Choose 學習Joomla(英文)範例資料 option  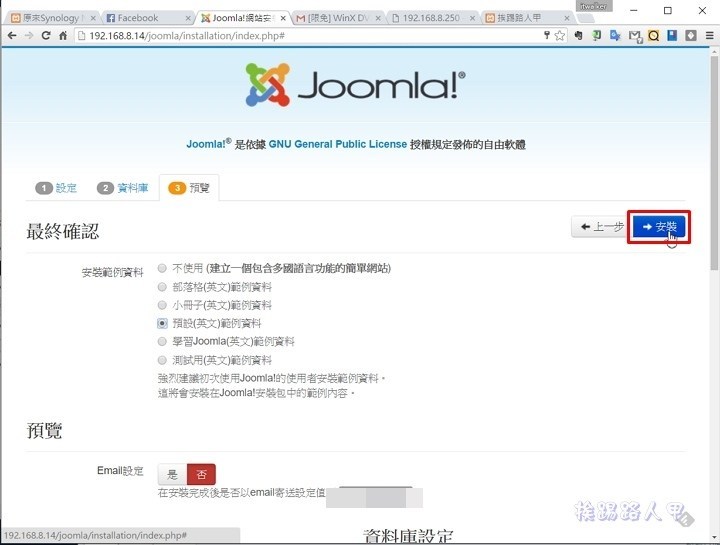162,342
